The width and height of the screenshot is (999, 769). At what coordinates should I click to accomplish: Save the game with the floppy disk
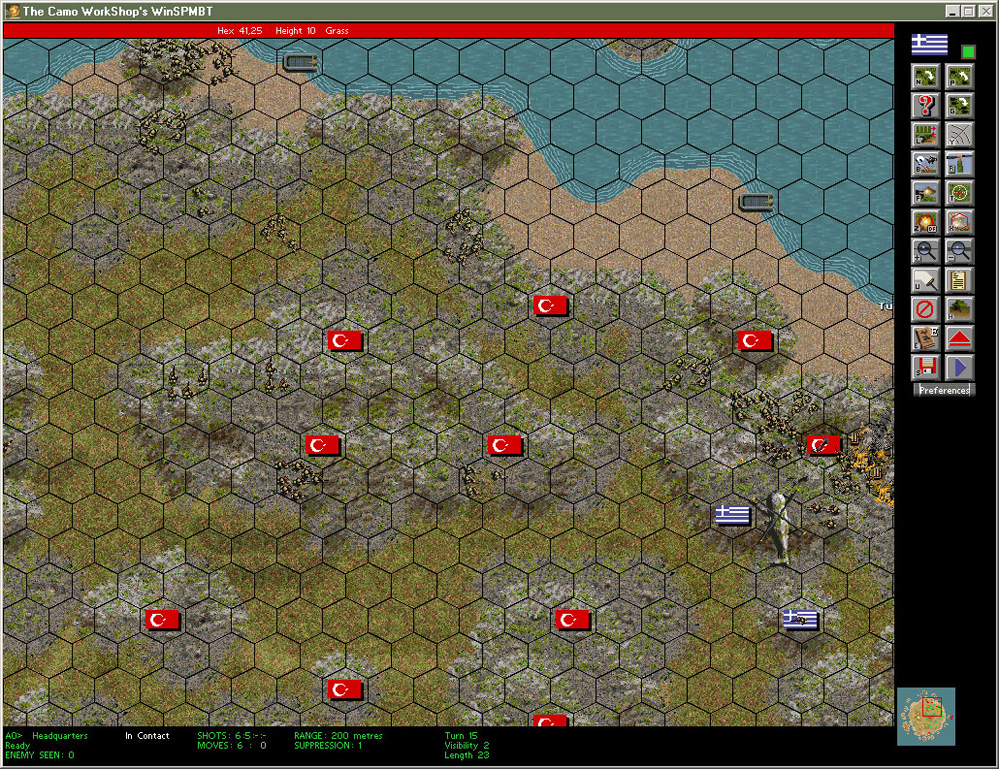[925, 368]
